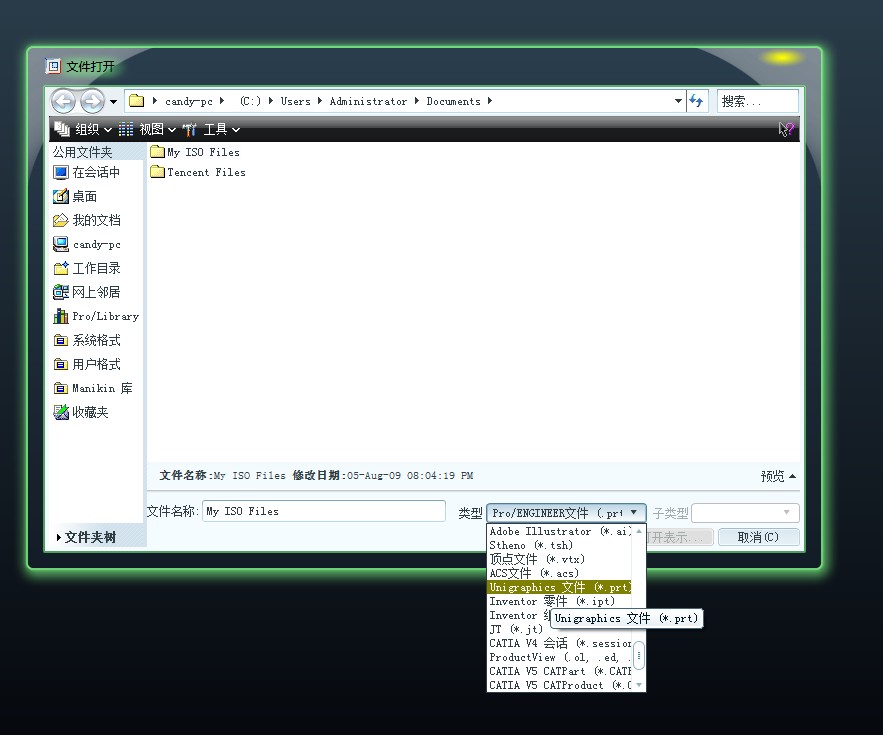Choose Stheno (*.tsh) type
This screenshot has height=735, width=883.
(560, 545)
